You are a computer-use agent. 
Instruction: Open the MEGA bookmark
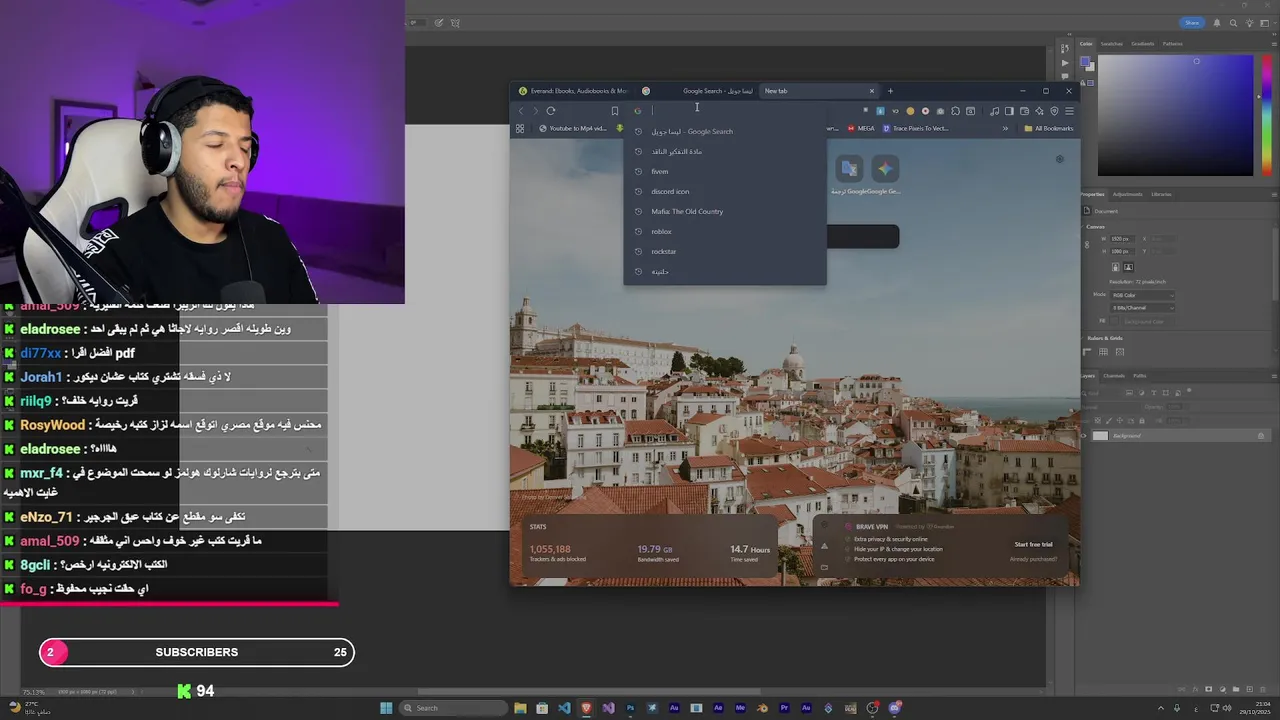pyautogui.click(x=861, y=128)
